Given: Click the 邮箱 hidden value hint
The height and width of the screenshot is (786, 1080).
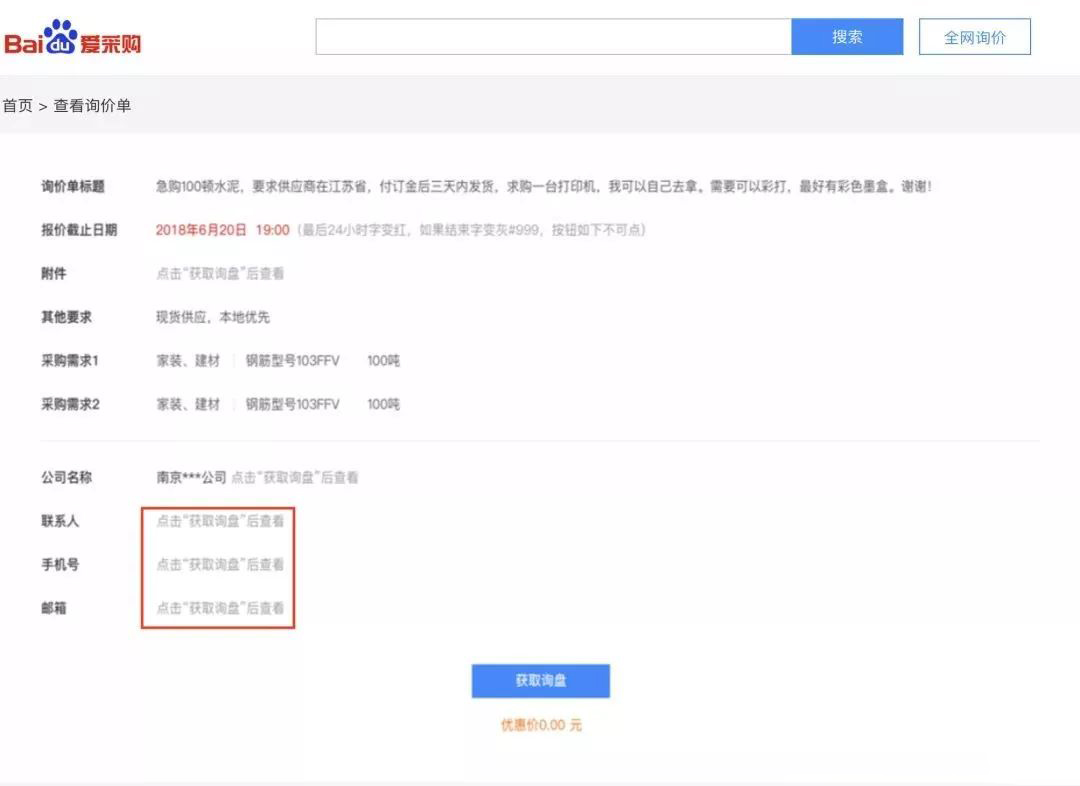Looking at the screenshot, I should [x=220, y=608].
